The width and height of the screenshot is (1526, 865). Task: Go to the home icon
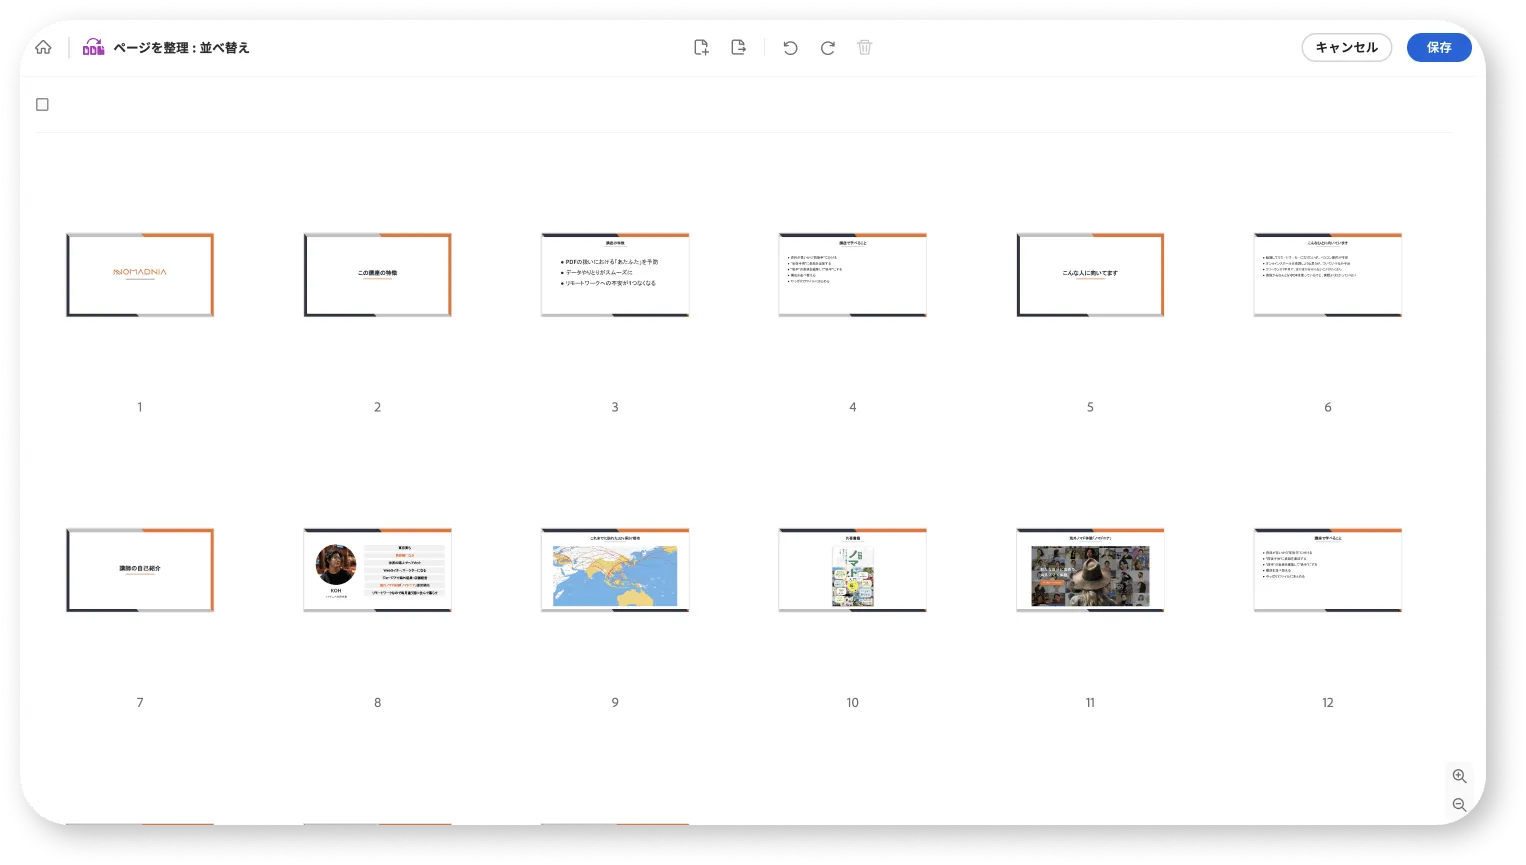43,47
